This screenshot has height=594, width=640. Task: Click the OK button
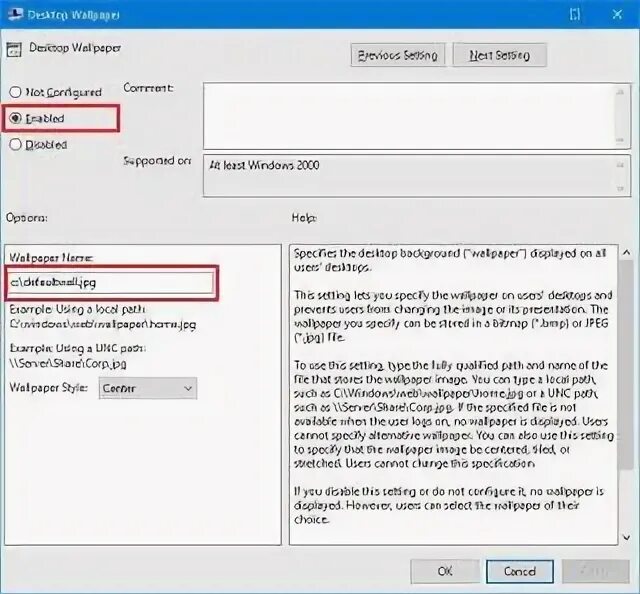click(x=444, y=571)
